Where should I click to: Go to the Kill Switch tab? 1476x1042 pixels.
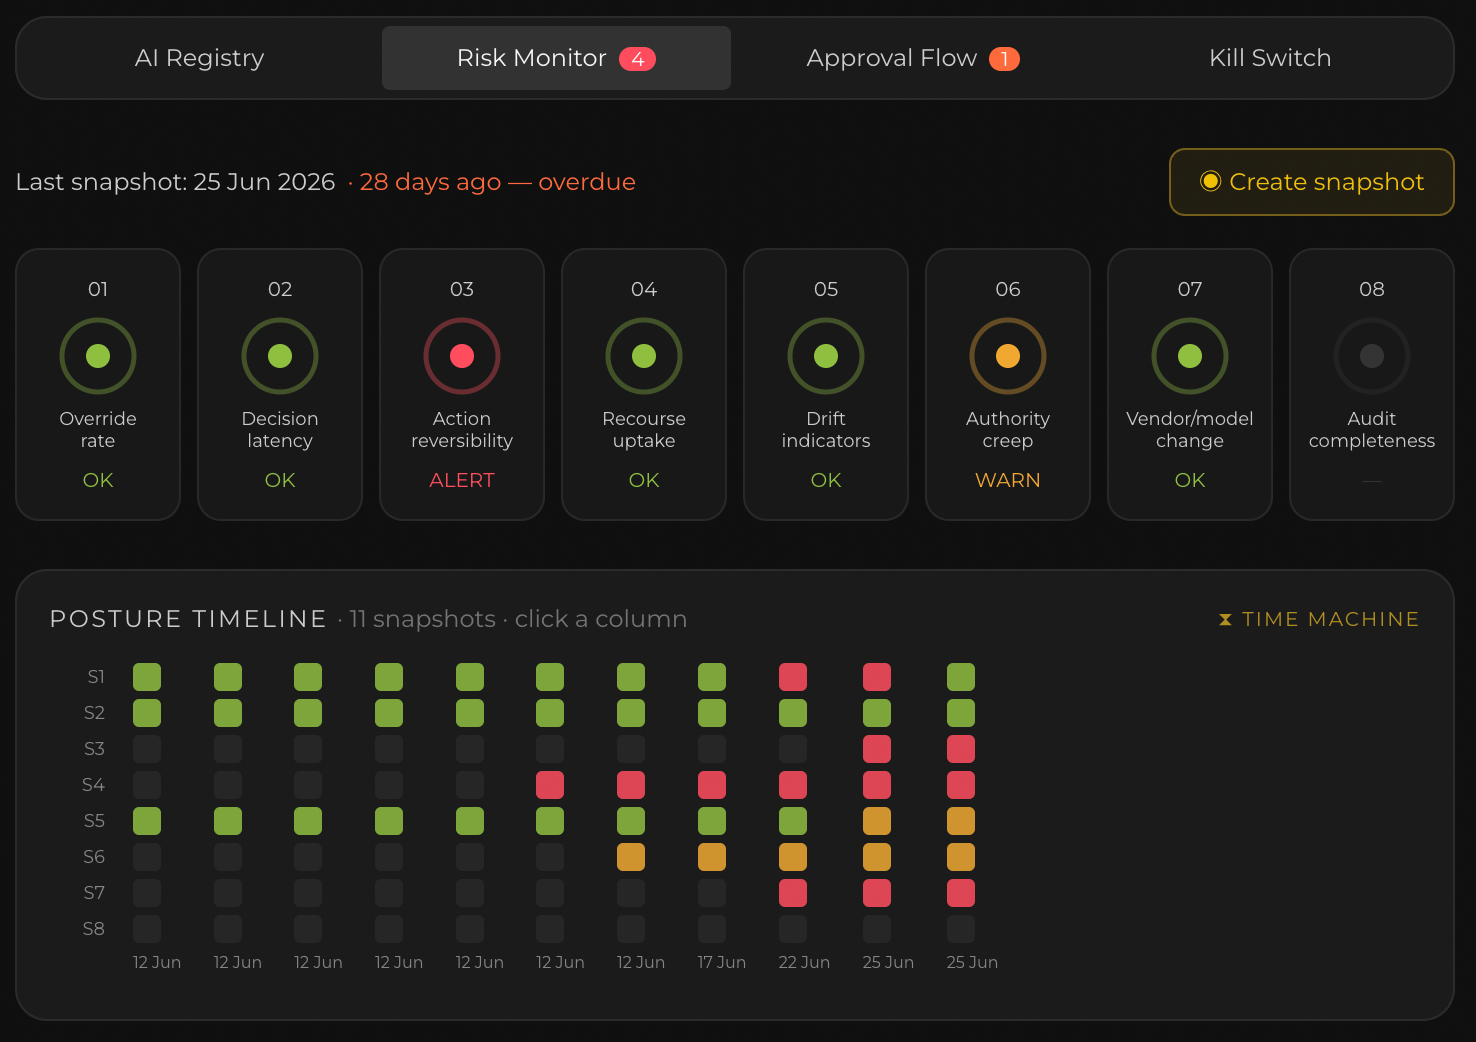coord(1270,58)
